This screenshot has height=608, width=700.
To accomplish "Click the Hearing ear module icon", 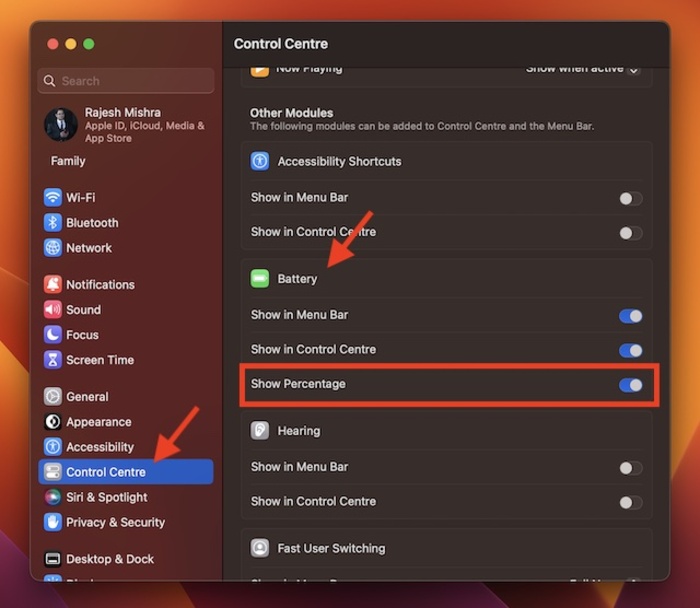I will (x=259, y=430).
